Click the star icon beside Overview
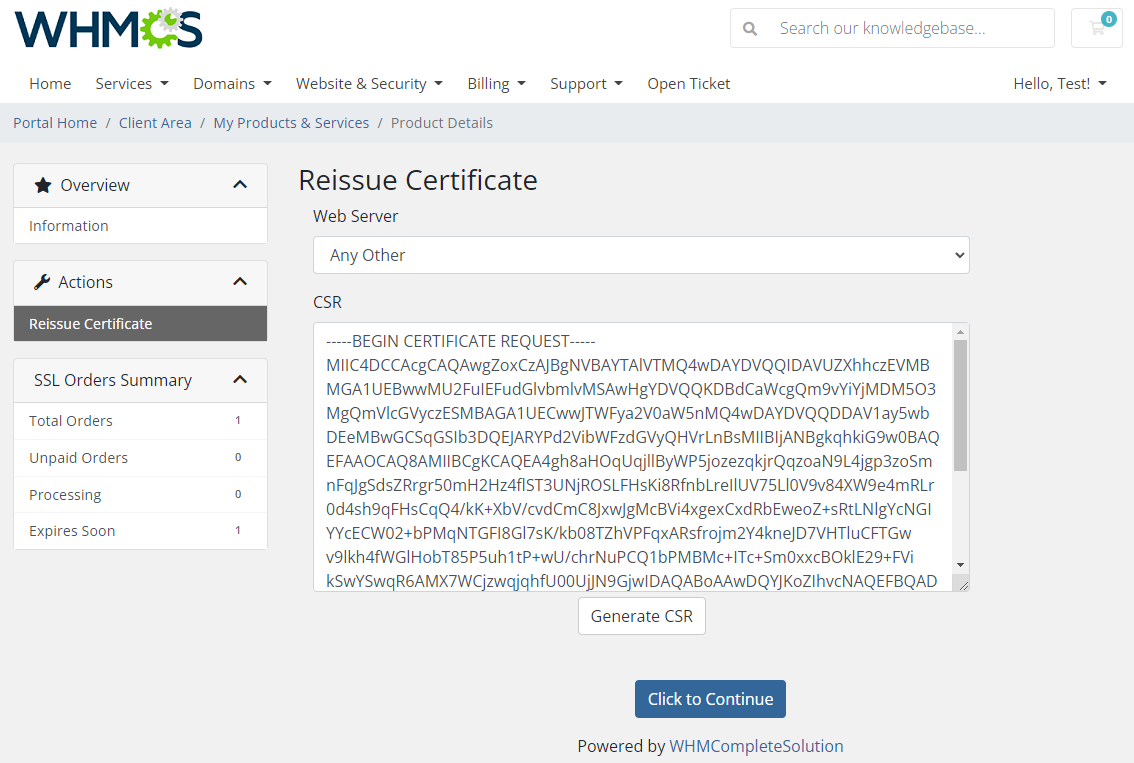Screen dimensions: 1134x763 tap(42, 184)
